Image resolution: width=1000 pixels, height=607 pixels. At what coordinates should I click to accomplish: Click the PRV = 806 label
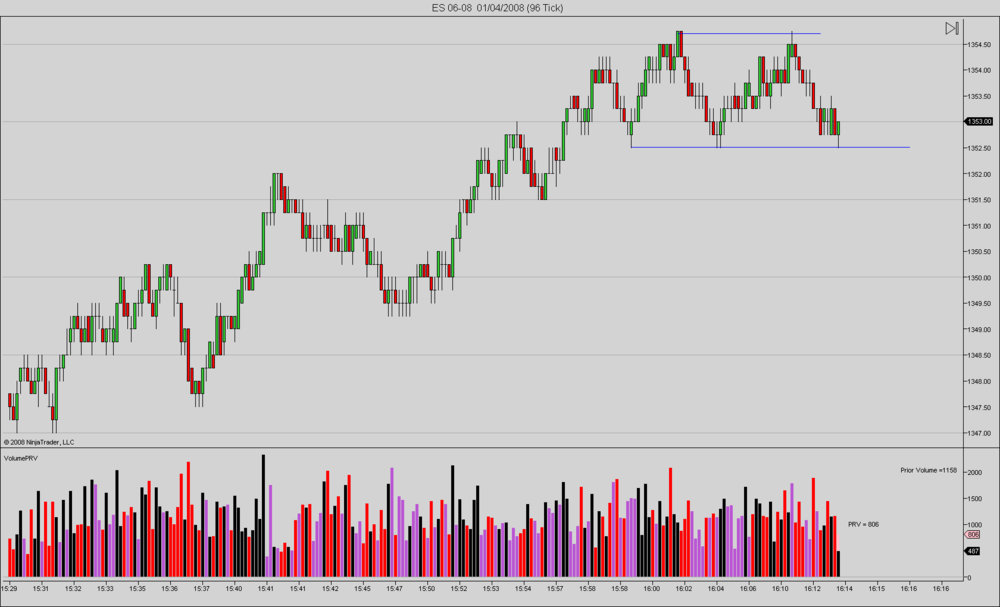pos(863,524)
